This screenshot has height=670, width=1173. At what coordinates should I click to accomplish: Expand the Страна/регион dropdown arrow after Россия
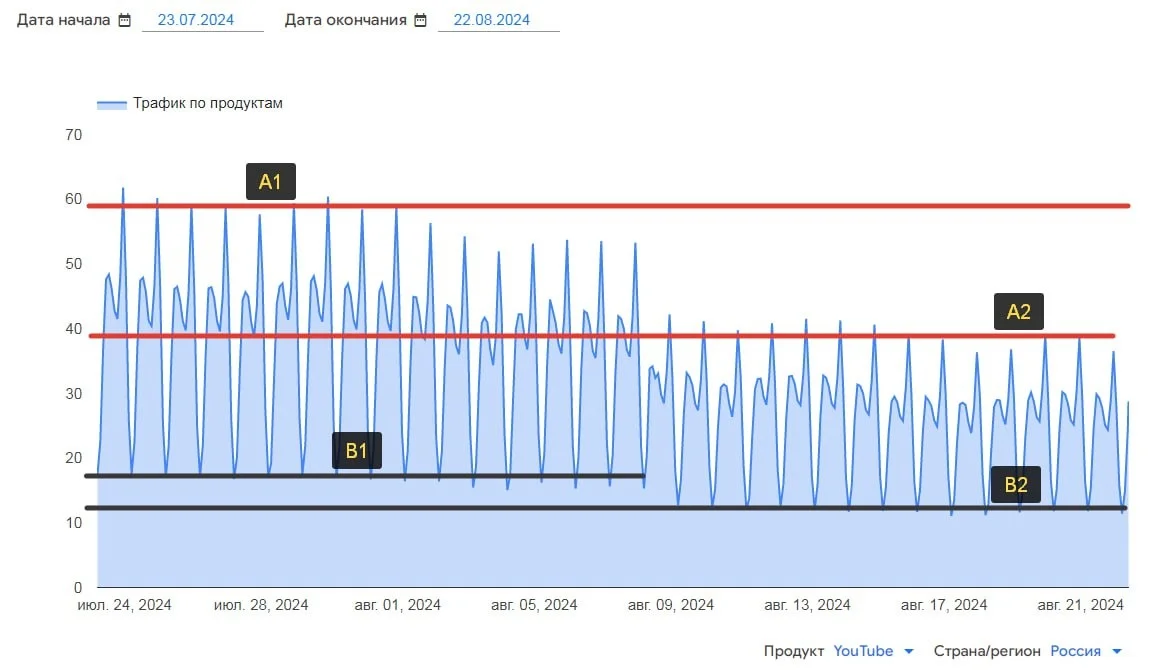coord(1116,652)
